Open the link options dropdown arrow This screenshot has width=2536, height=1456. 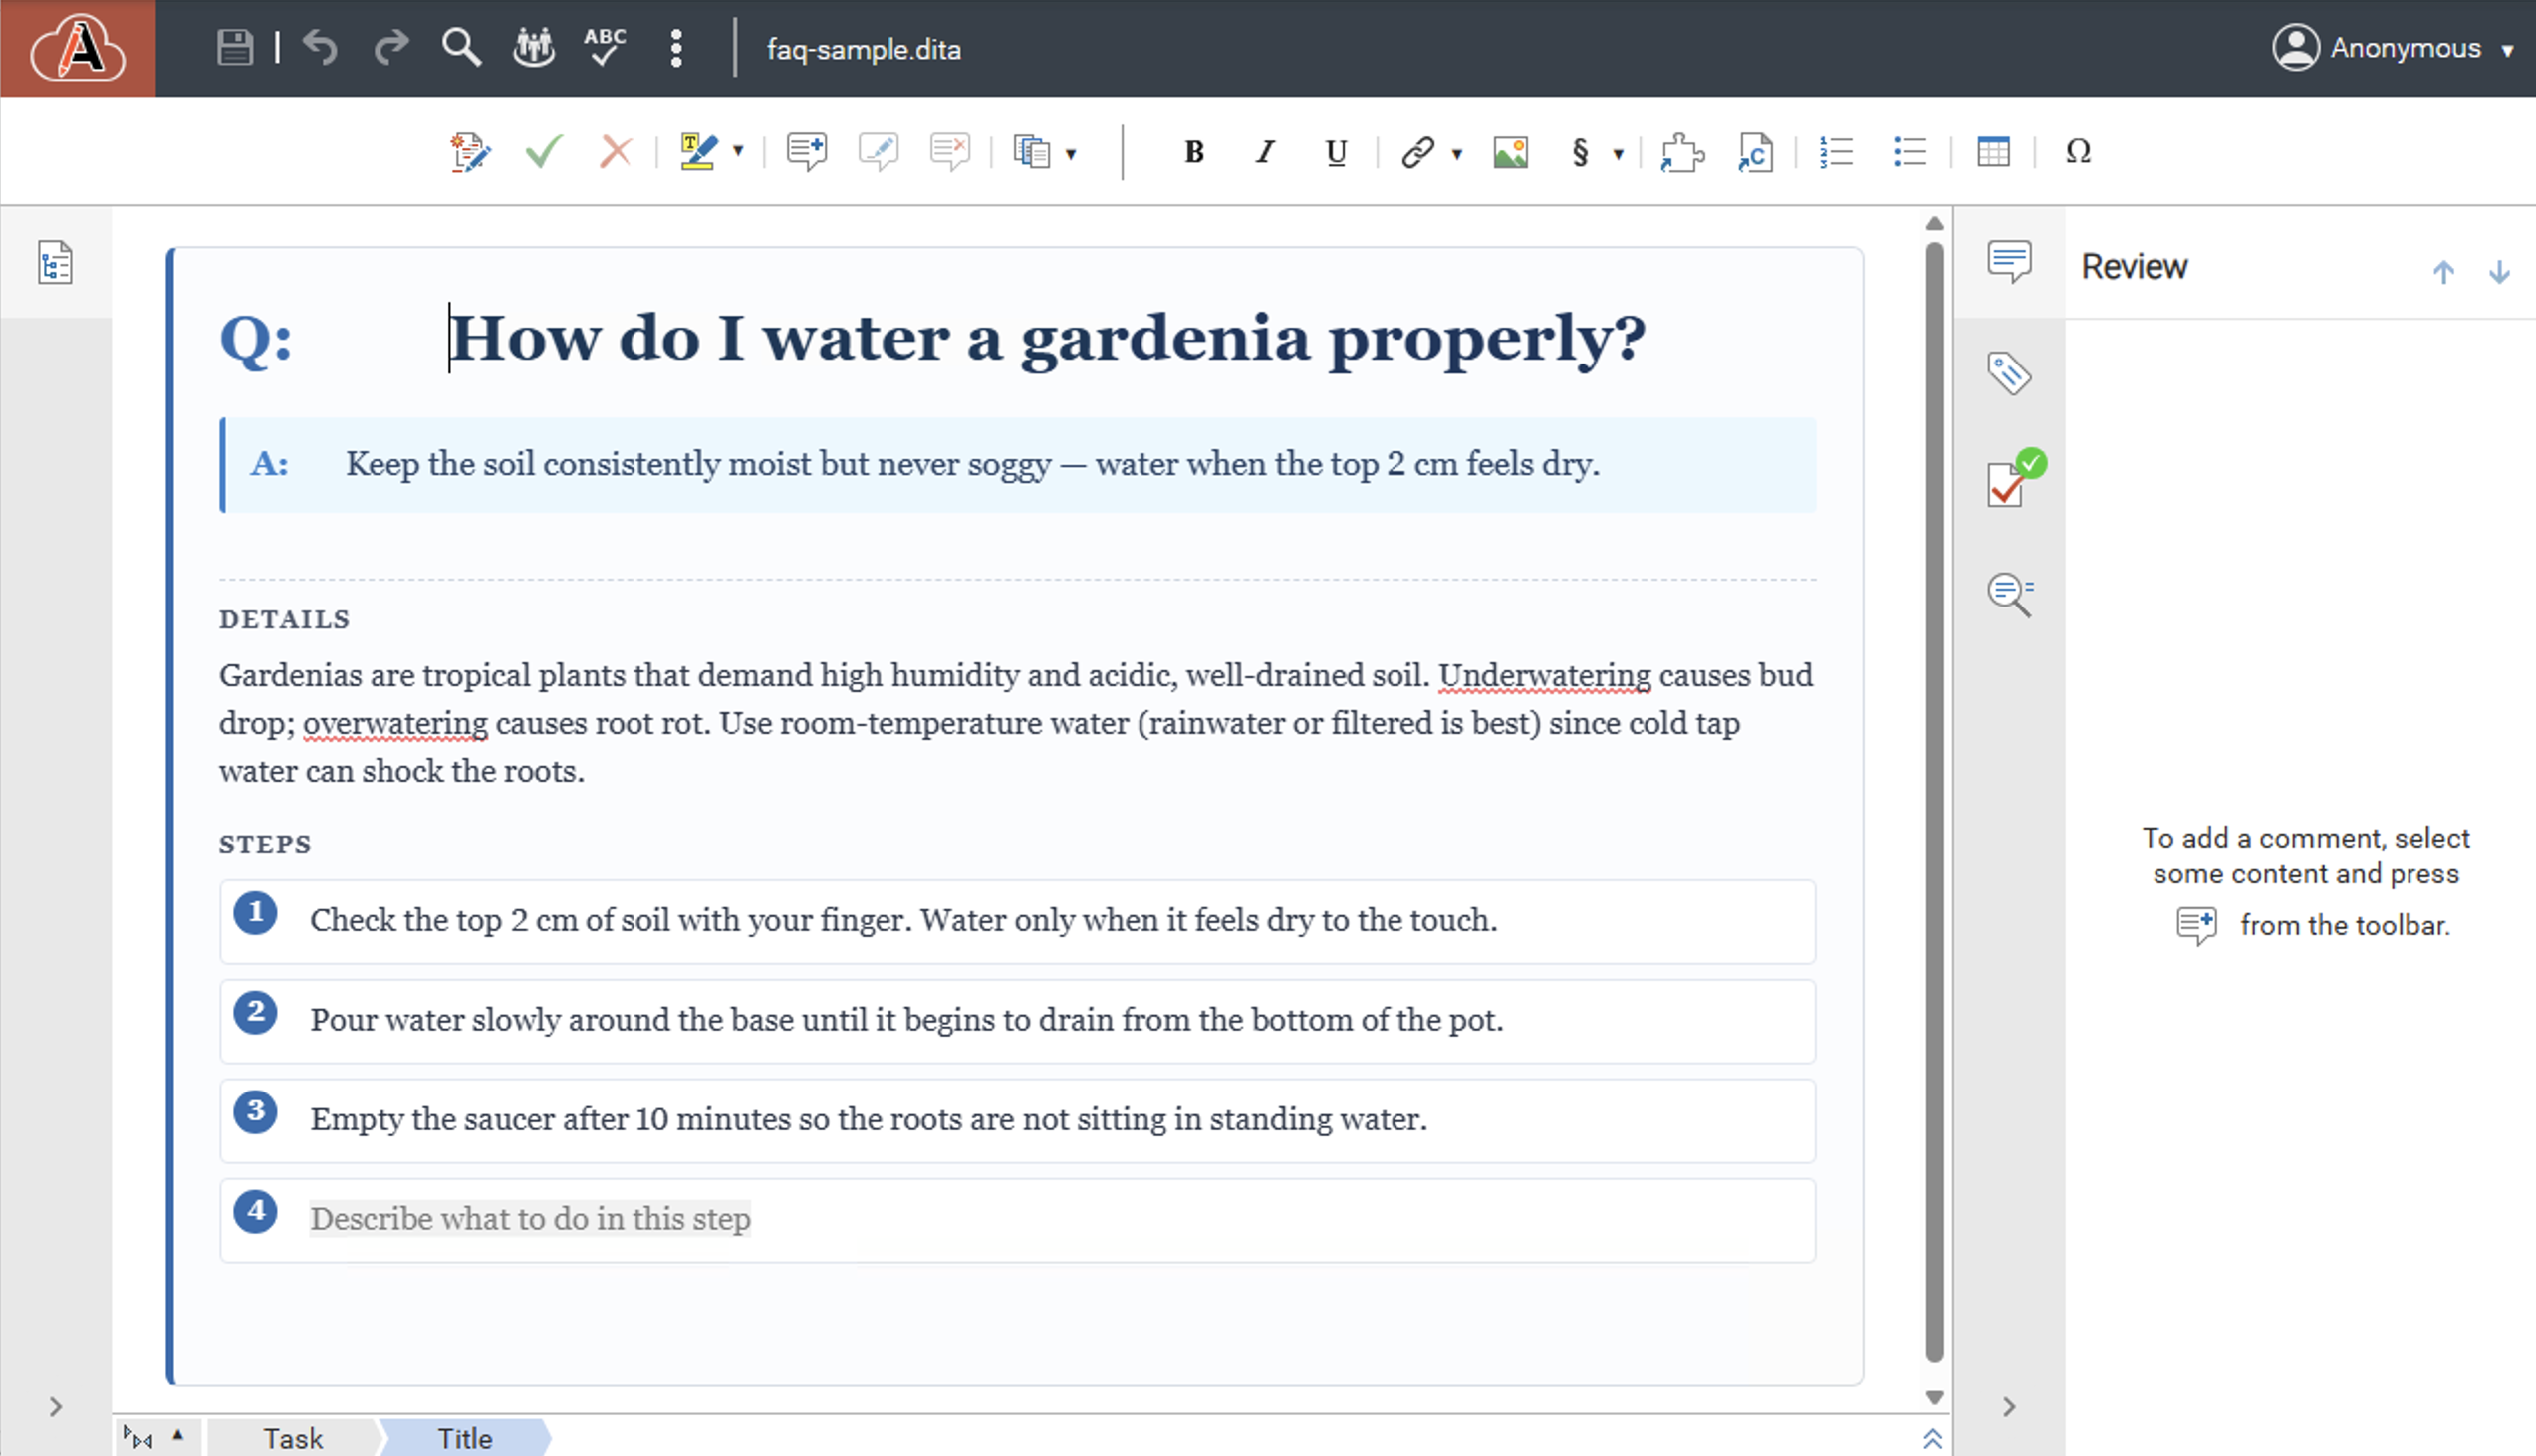coord(1457,154)
